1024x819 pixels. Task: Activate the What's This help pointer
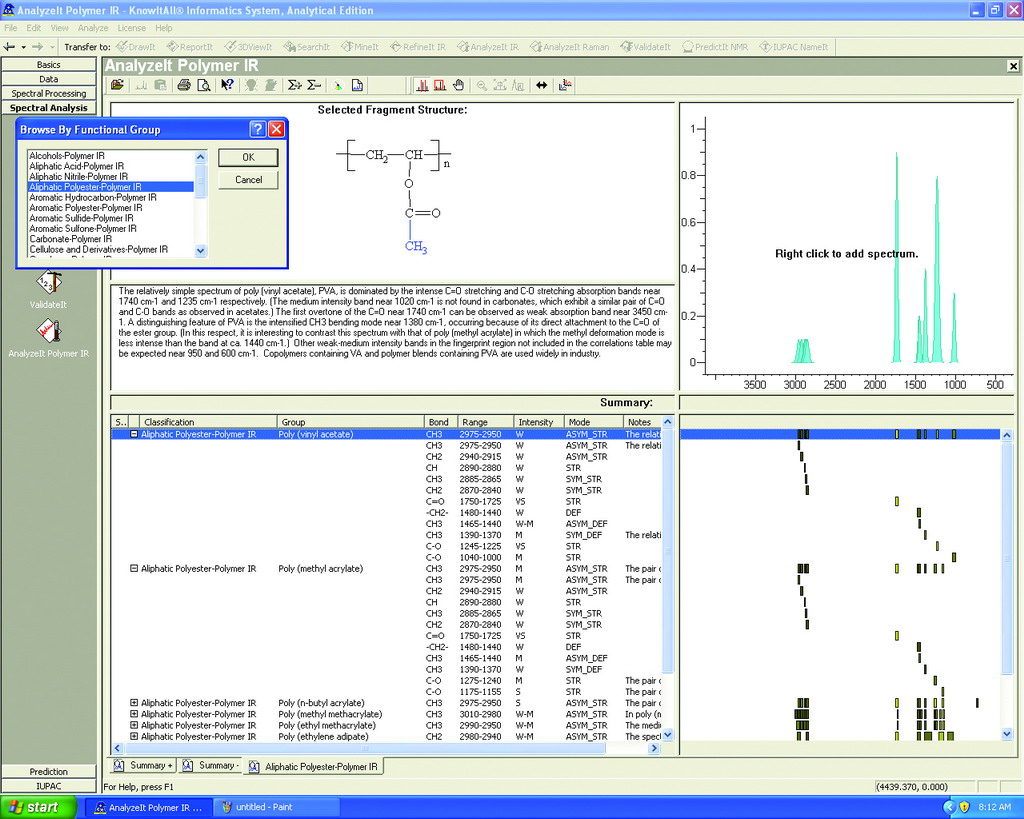(x=227, y=85)
